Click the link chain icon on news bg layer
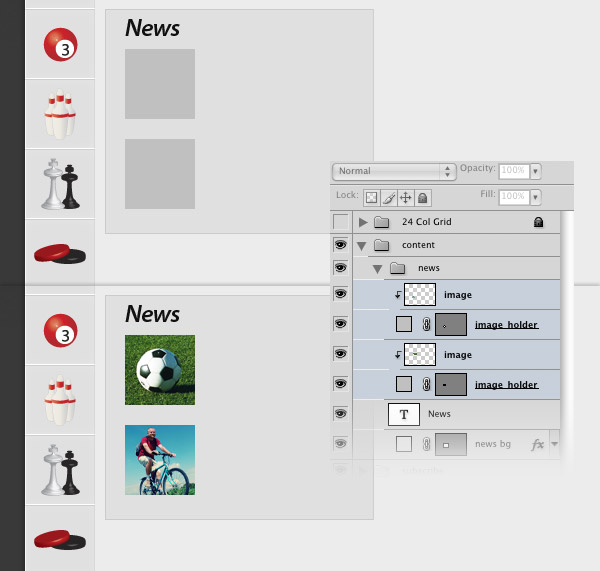Viewport: 600px width, 571px height. tap(426, 444)
